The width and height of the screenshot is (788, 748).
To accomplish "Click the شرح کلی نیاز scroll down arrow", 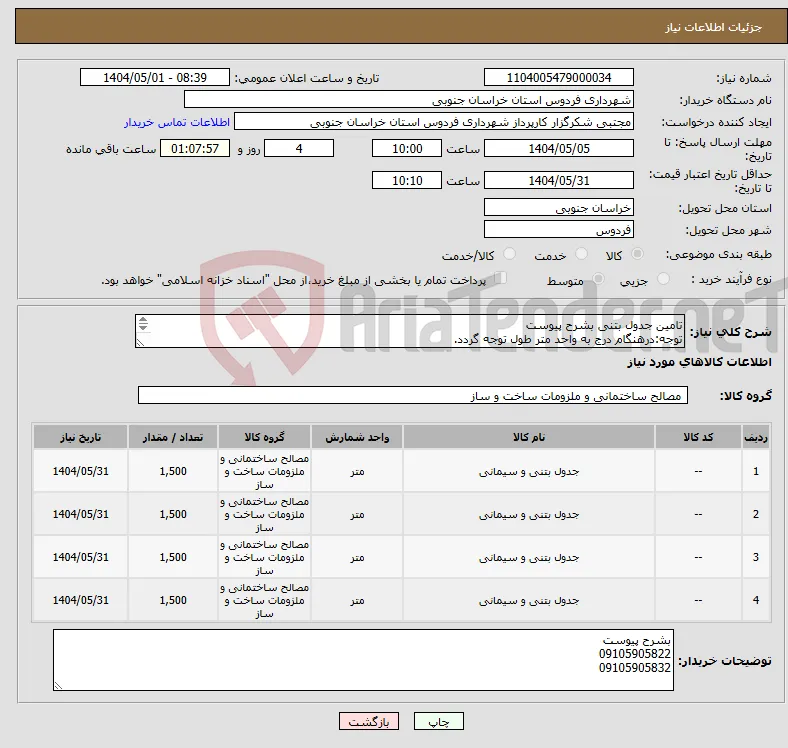I will point(143,327).
